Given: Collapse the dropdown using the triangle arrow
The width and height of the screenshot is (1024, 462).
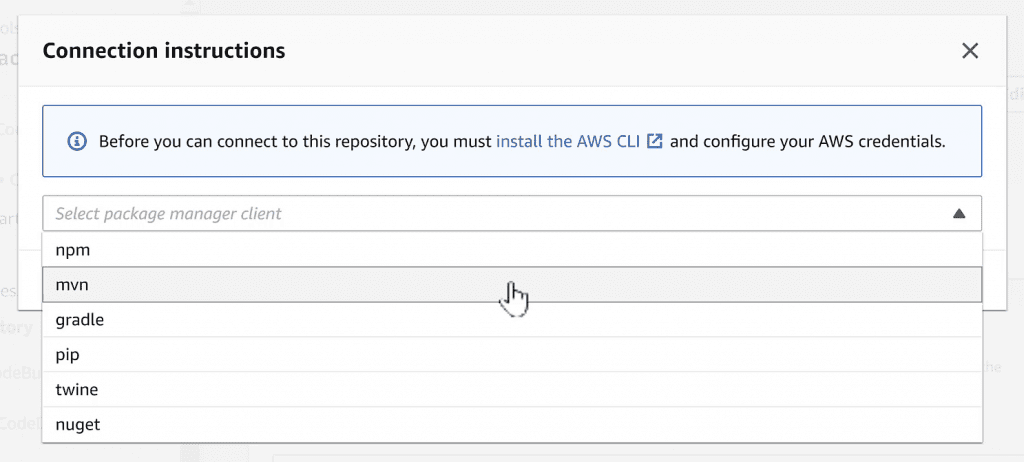Looking at the screenshot, I should point(959,213).
